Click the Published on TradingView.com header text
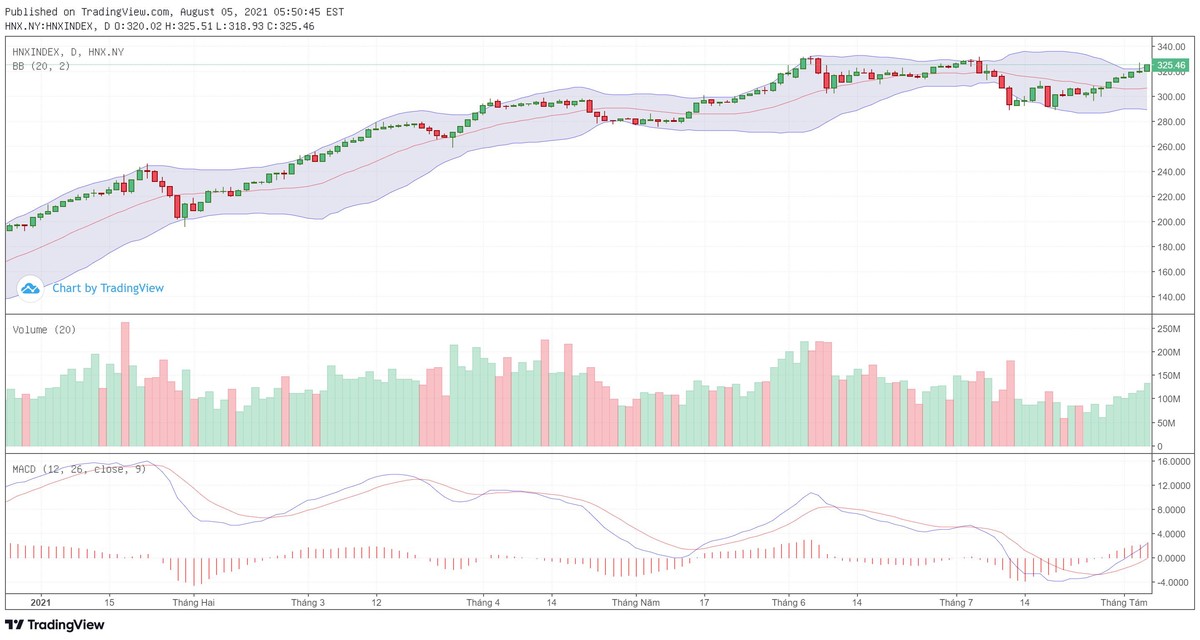 174,12
